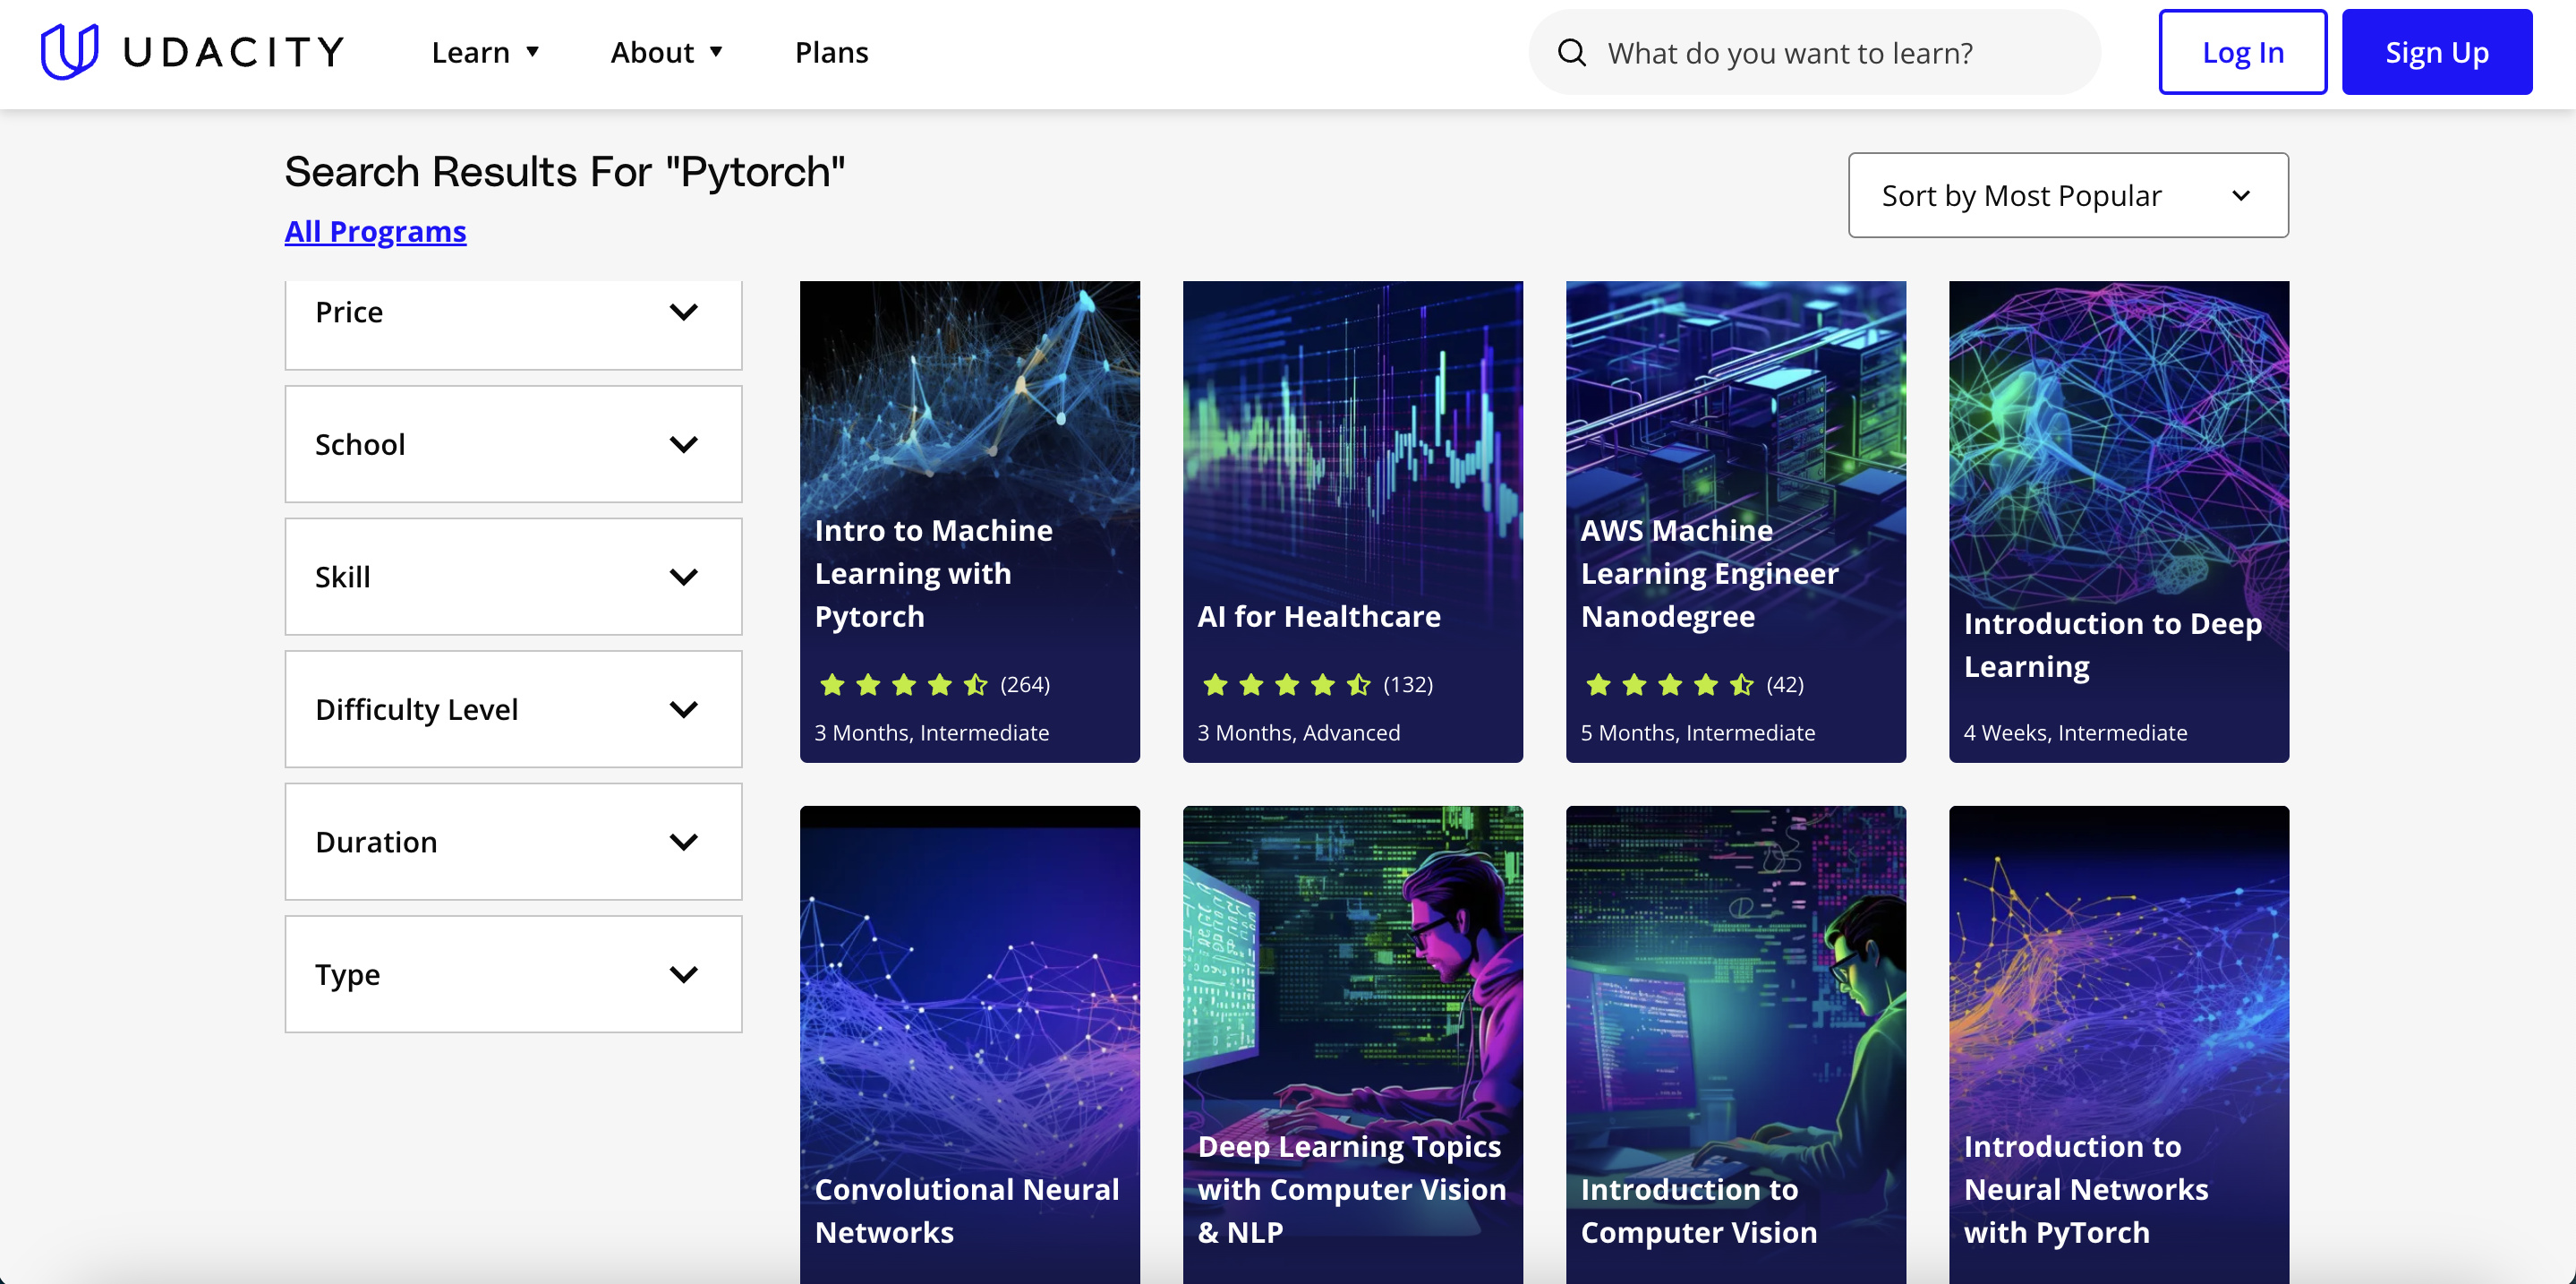The width and height of the screenshot is (2576, 1284).
Task: Click the '4 Weeks, Intermediate' text
Action: [2075, 733]
